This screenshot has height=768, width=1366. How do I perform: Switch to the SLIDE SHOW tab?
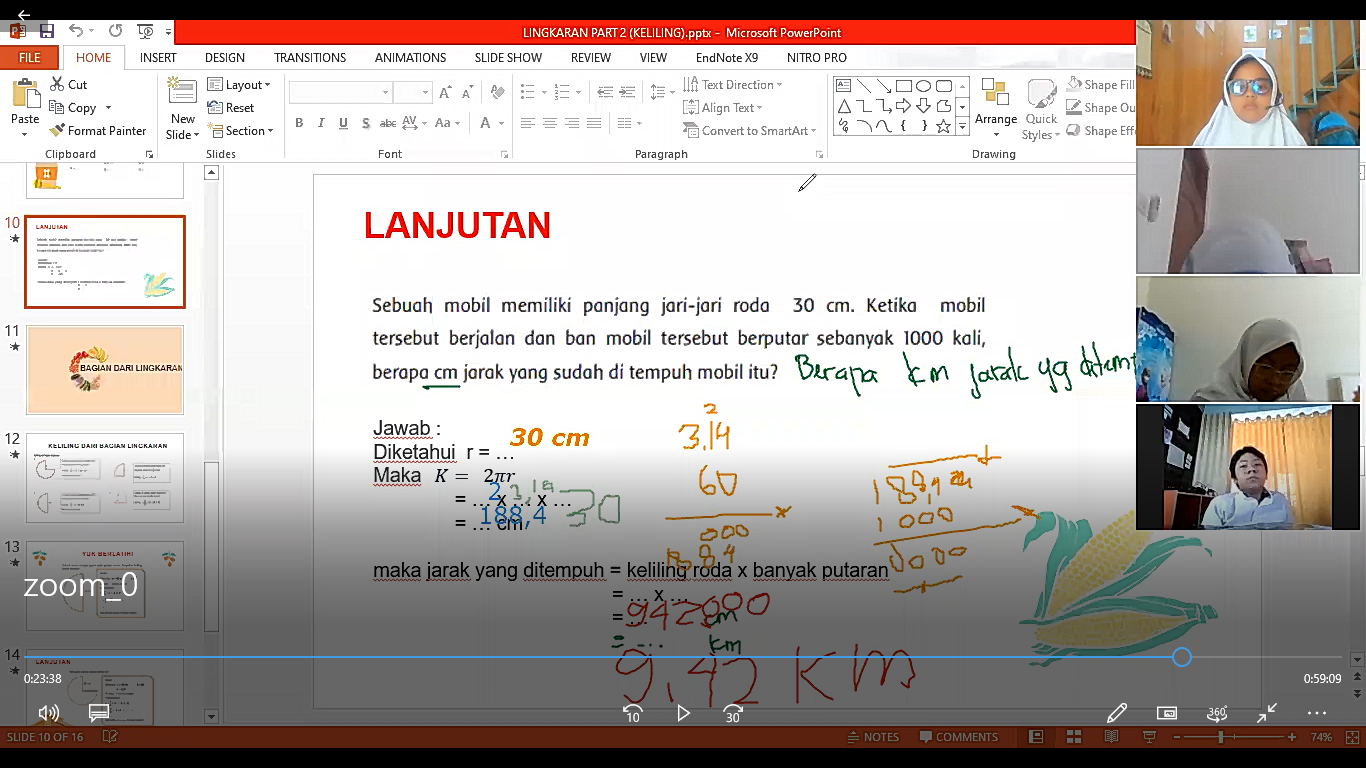[x=508, y=58]
